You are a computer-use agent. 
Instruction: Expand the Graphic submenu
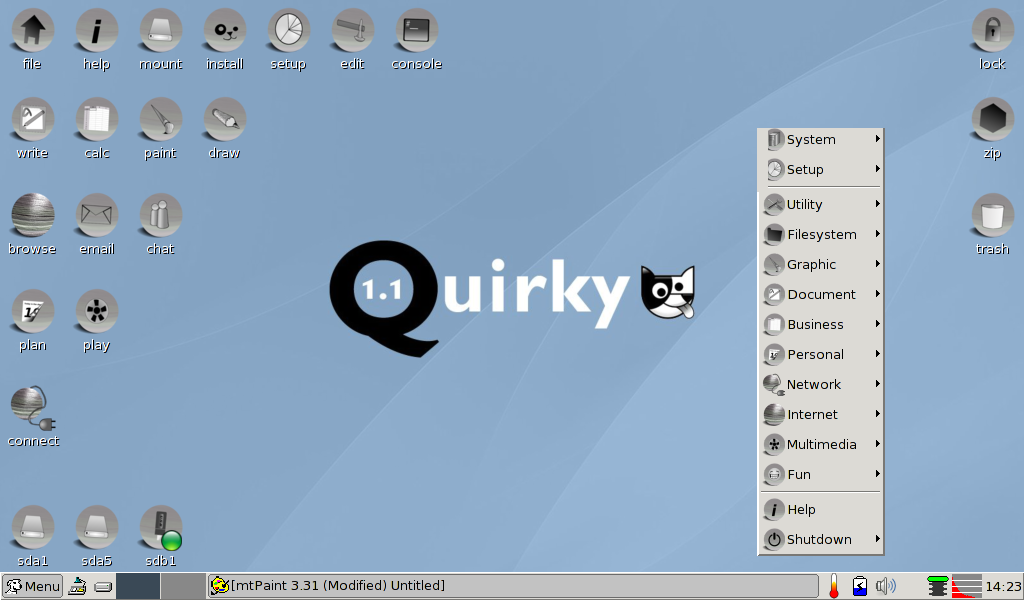(x=821, y=264)
